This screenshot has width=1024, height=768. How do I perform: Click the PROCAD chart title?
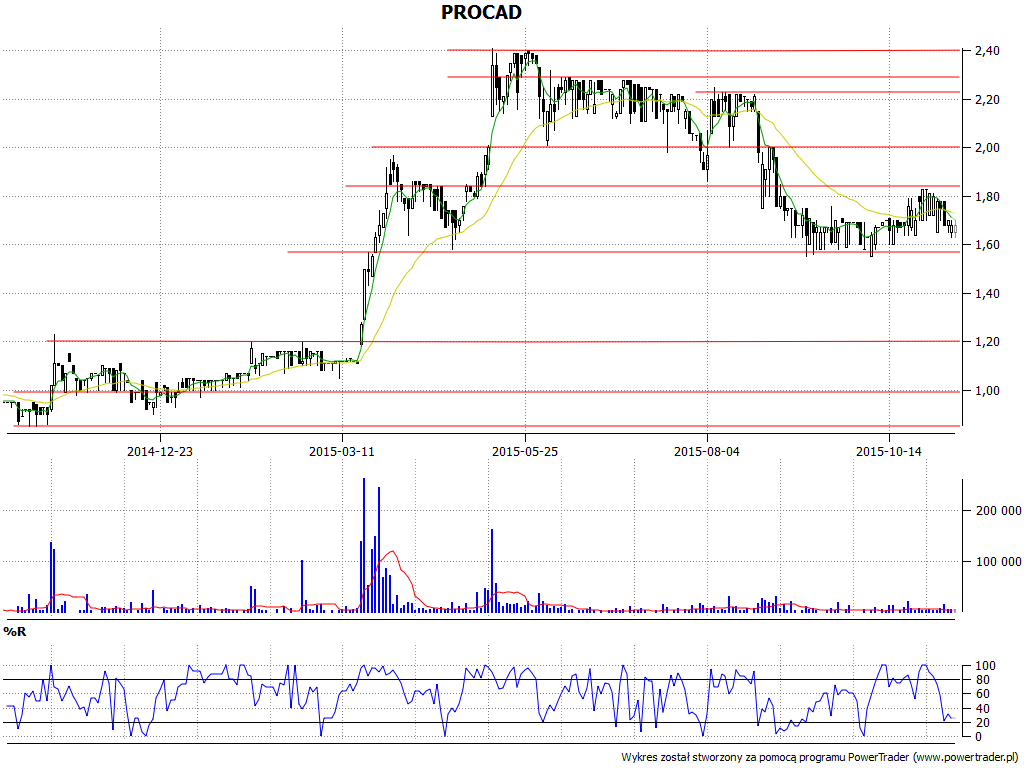pyautogui.click(x=481, y=12)
